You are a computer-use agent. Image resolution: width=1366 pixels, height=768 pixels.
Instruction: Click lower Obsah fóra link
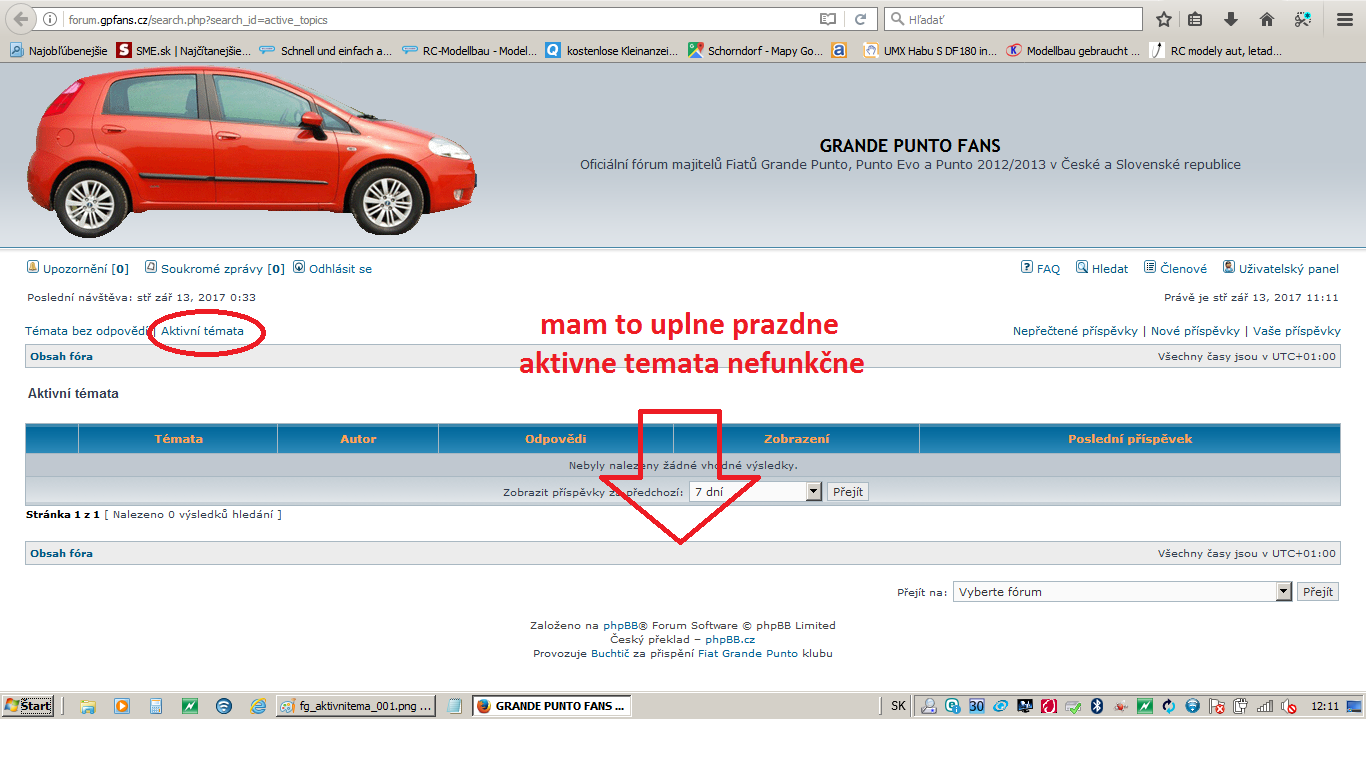(61, 554)
